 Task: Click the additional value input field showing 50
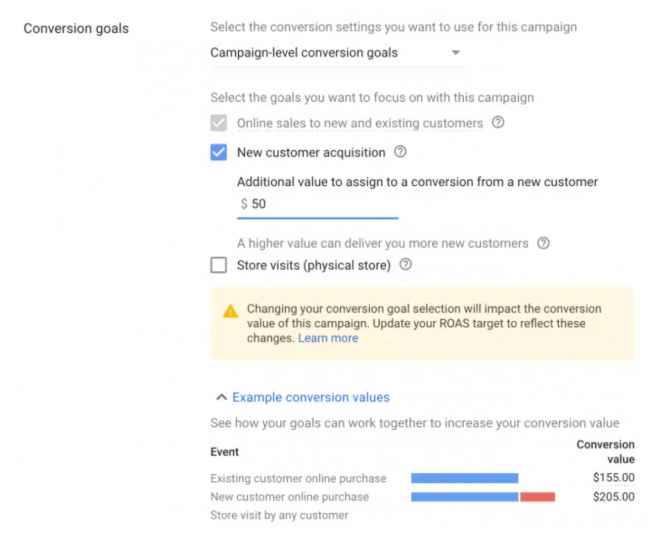pos(320,204)
